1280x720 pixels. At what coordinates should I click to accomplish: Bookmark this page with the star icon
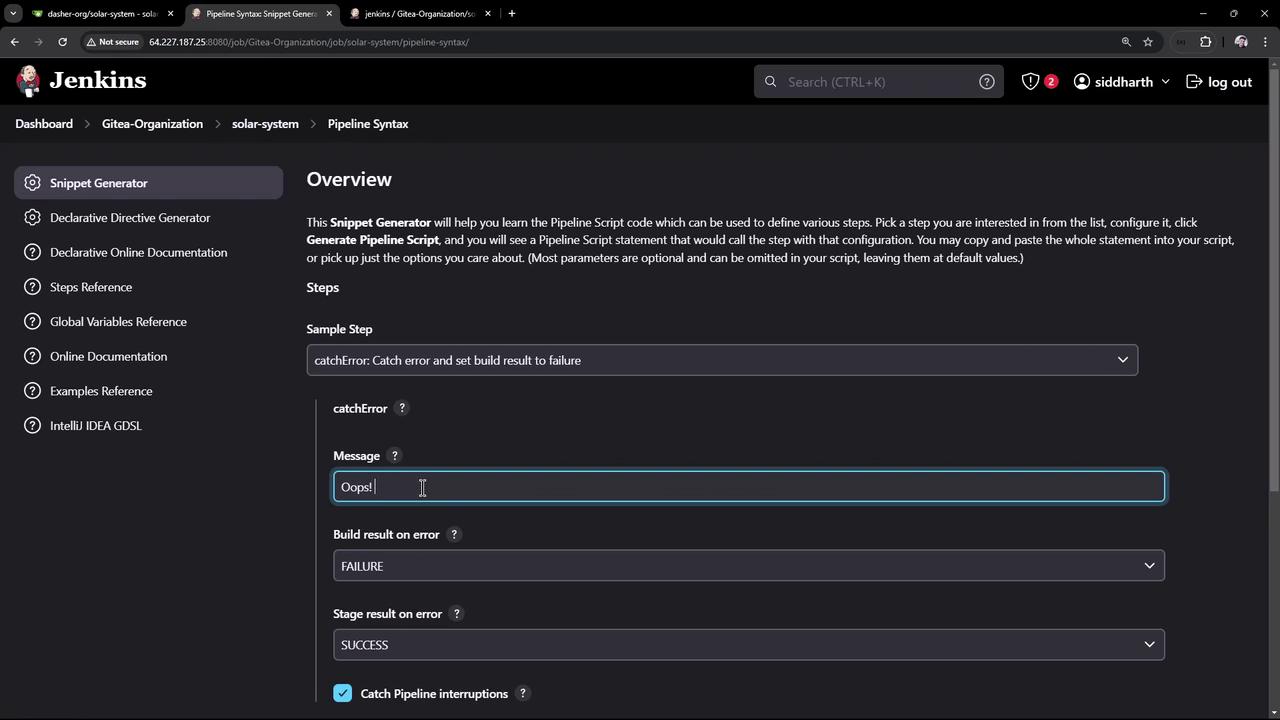point(1148,42)
